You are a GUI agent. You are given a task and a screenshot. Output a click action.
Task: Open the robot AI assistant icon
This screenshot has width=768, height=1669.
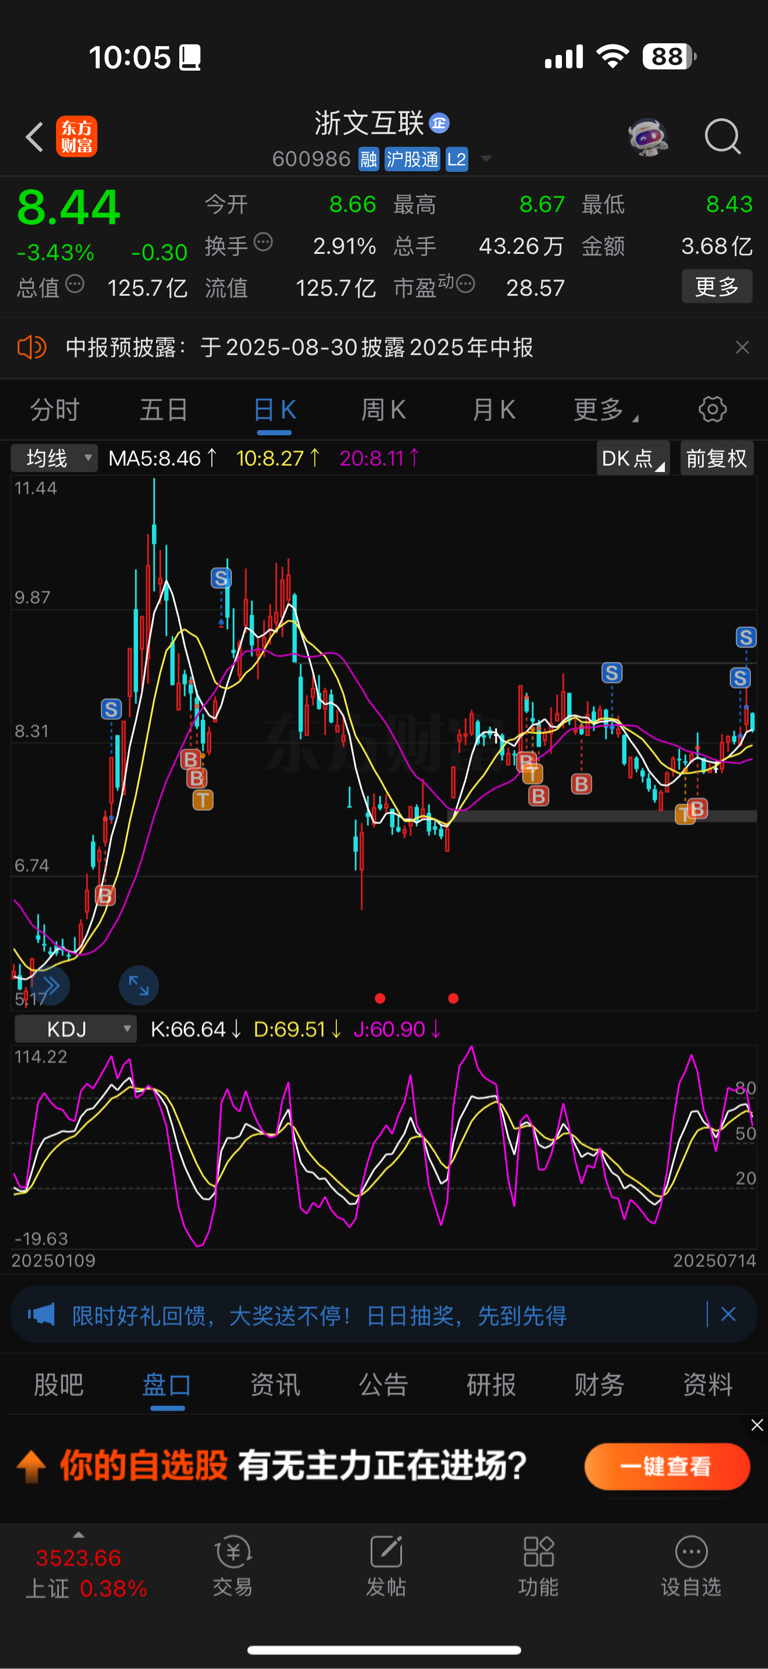tap(648, 137)
